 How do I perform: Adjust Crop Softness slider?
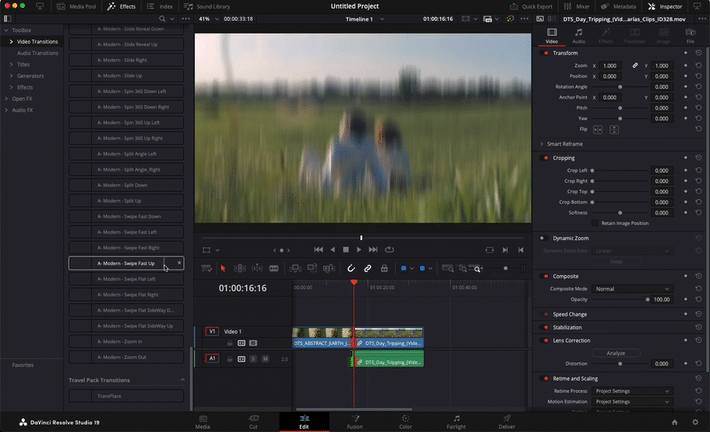click(x=620, y=213)
